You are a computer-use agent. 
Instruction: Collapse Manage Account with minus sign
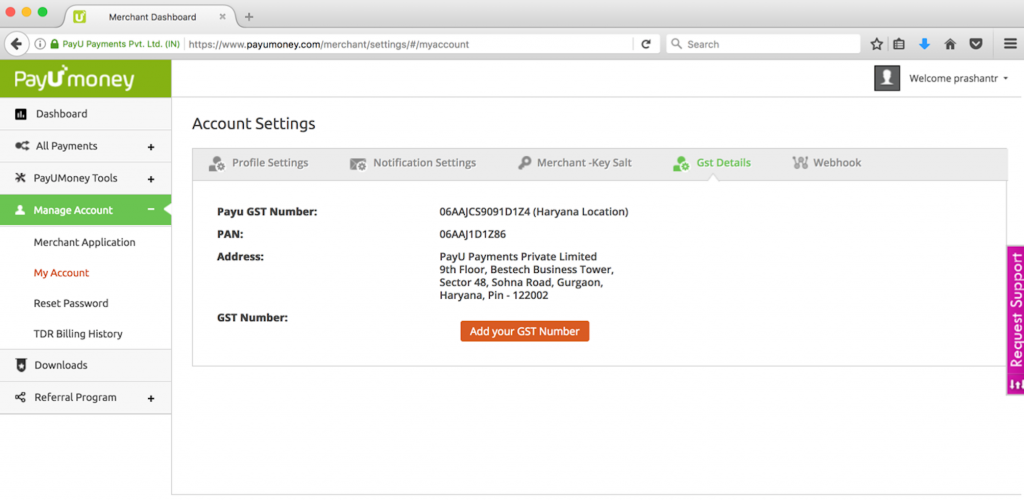click(151, 210)
